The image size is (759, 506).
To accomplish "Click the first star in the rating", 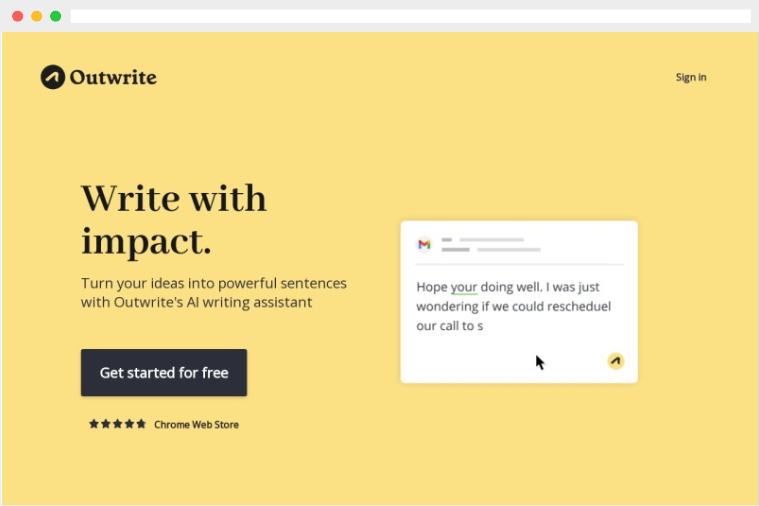I will pyautogui.click(x=94, y=424).
